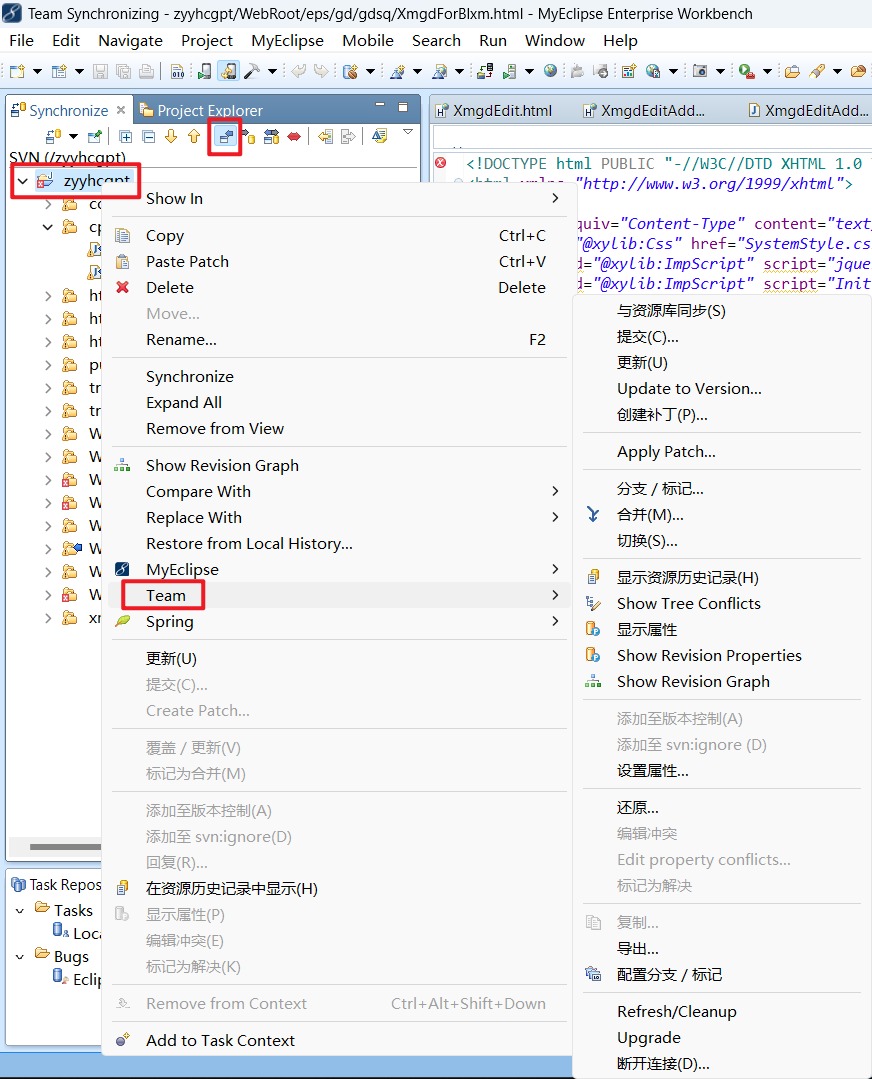Choose 与资源库同步(S) in Team submenu
Viewport: 872px width, 1079px height.
(x=723, y=310)
